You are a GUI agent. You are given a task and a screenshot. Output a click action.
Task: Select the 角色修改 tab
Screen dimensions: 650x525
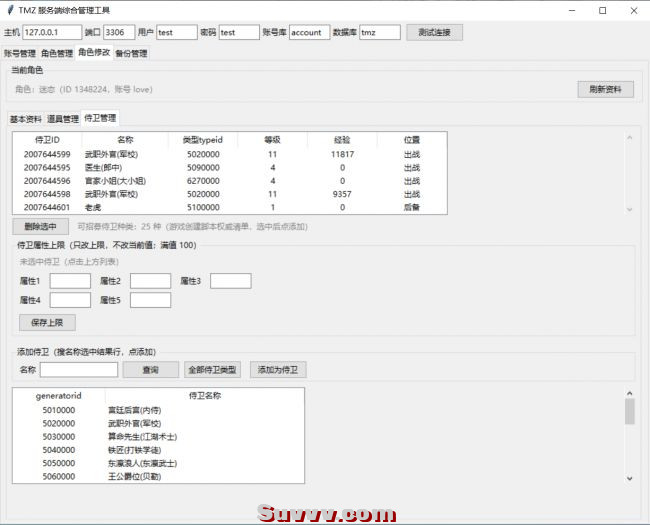click(94, 52)
